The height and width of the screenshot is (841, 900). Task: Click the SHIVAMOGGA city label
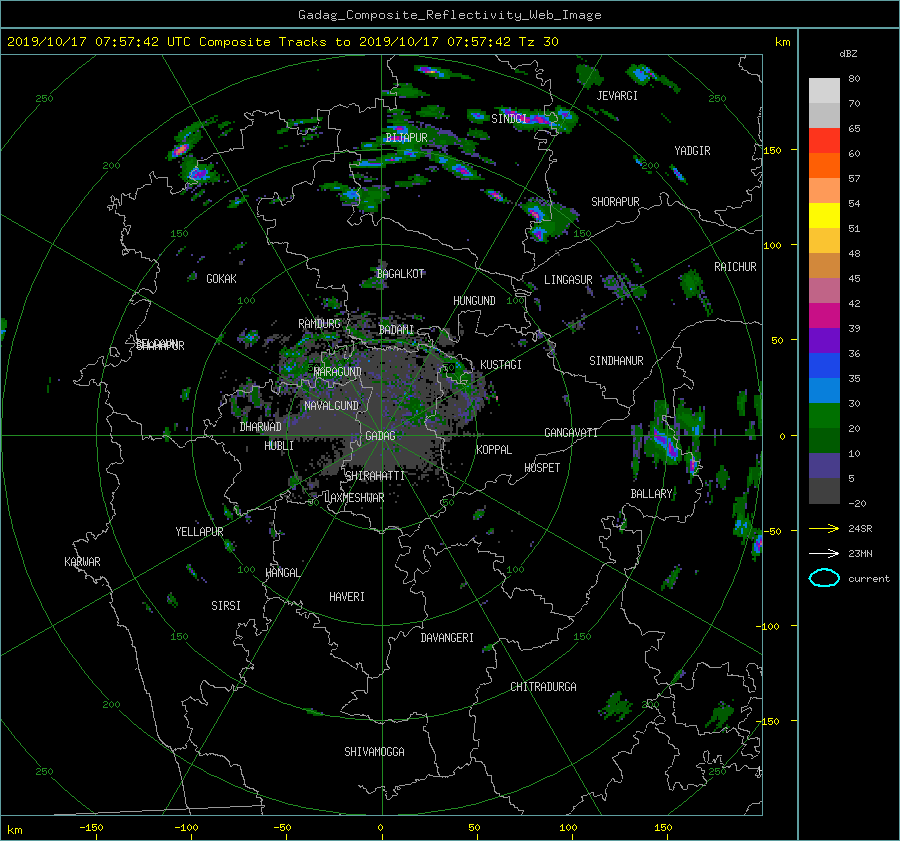[374, 752]
